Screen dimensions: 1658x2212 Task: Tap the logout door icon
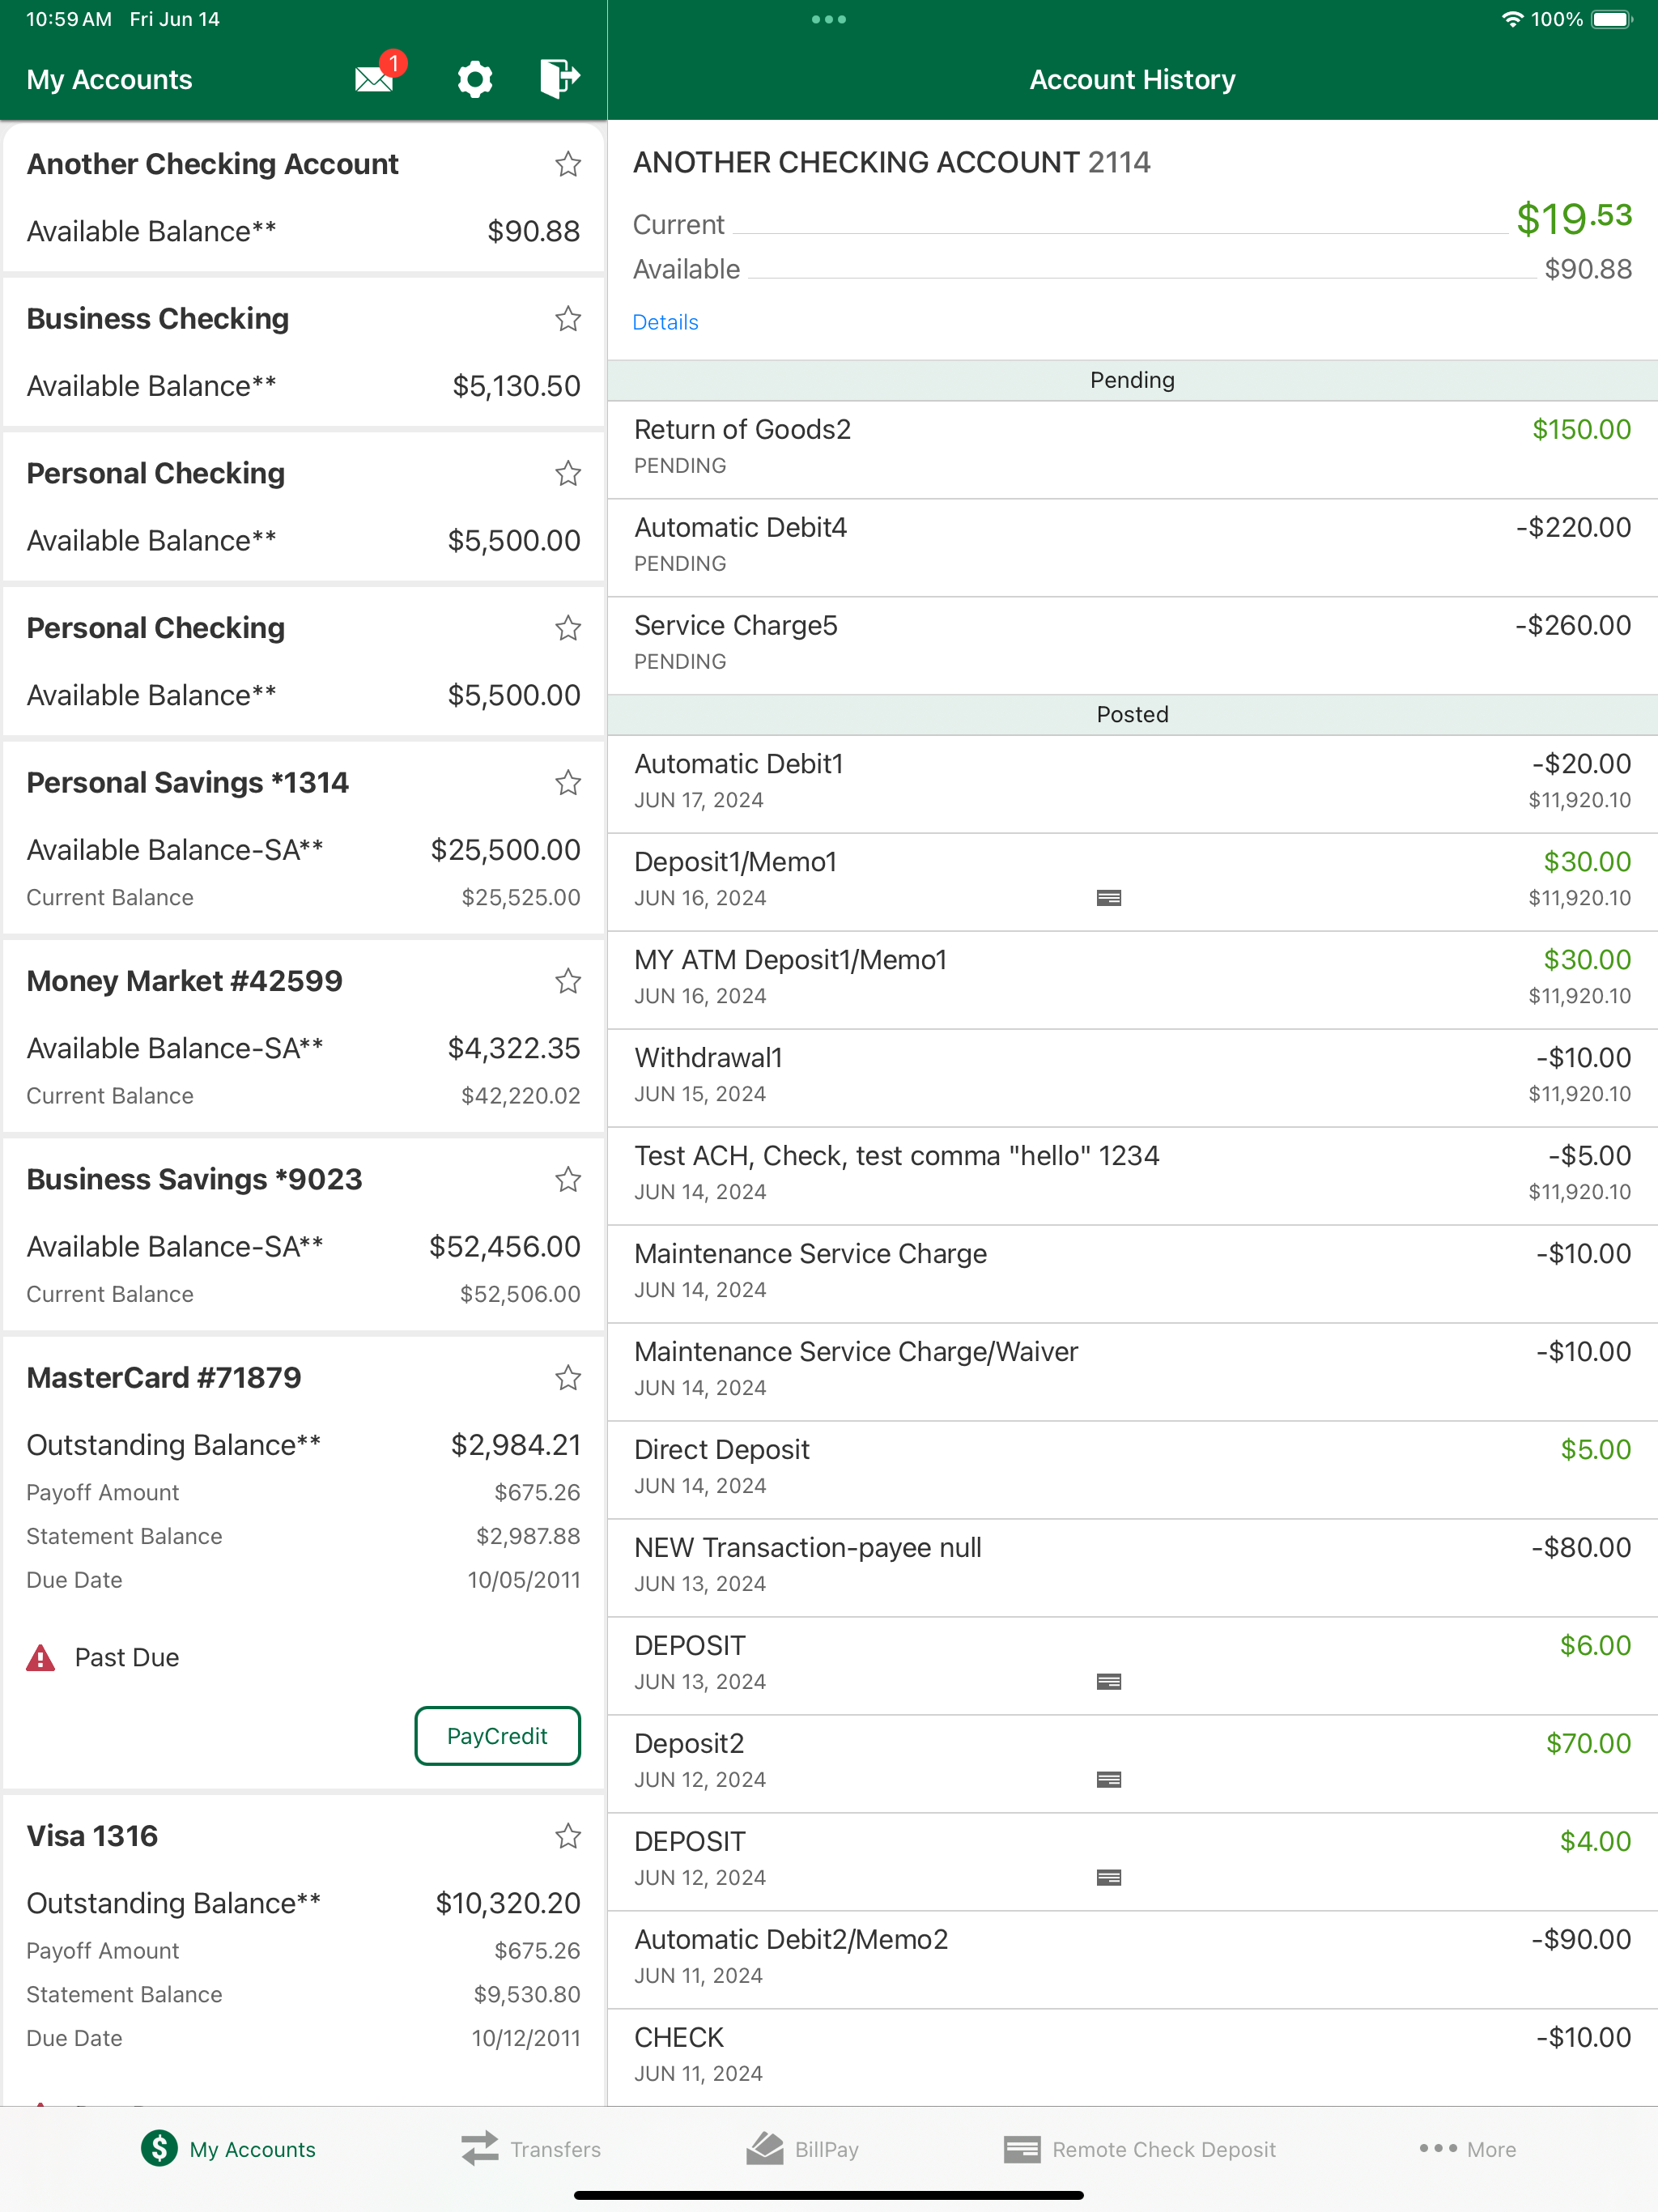pos(560,78)
